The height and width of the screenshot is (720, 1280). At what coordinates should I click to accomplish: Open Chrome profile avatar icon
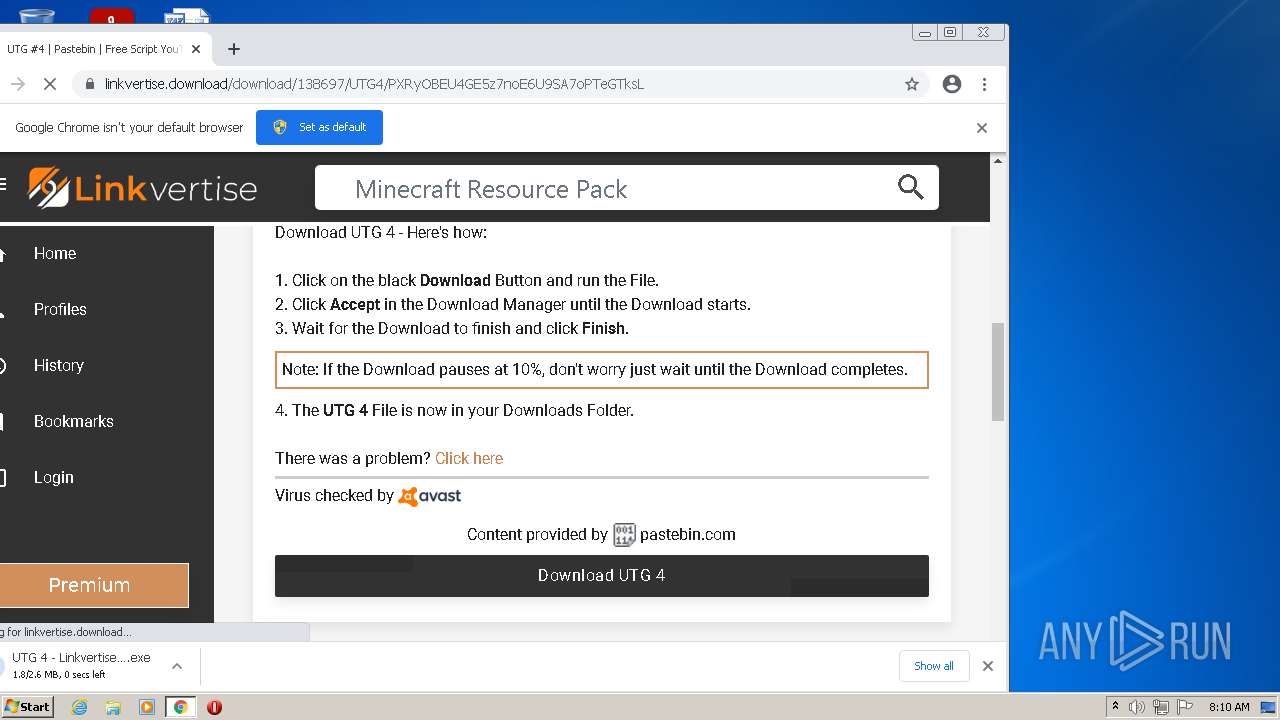[x=952, y=84]
